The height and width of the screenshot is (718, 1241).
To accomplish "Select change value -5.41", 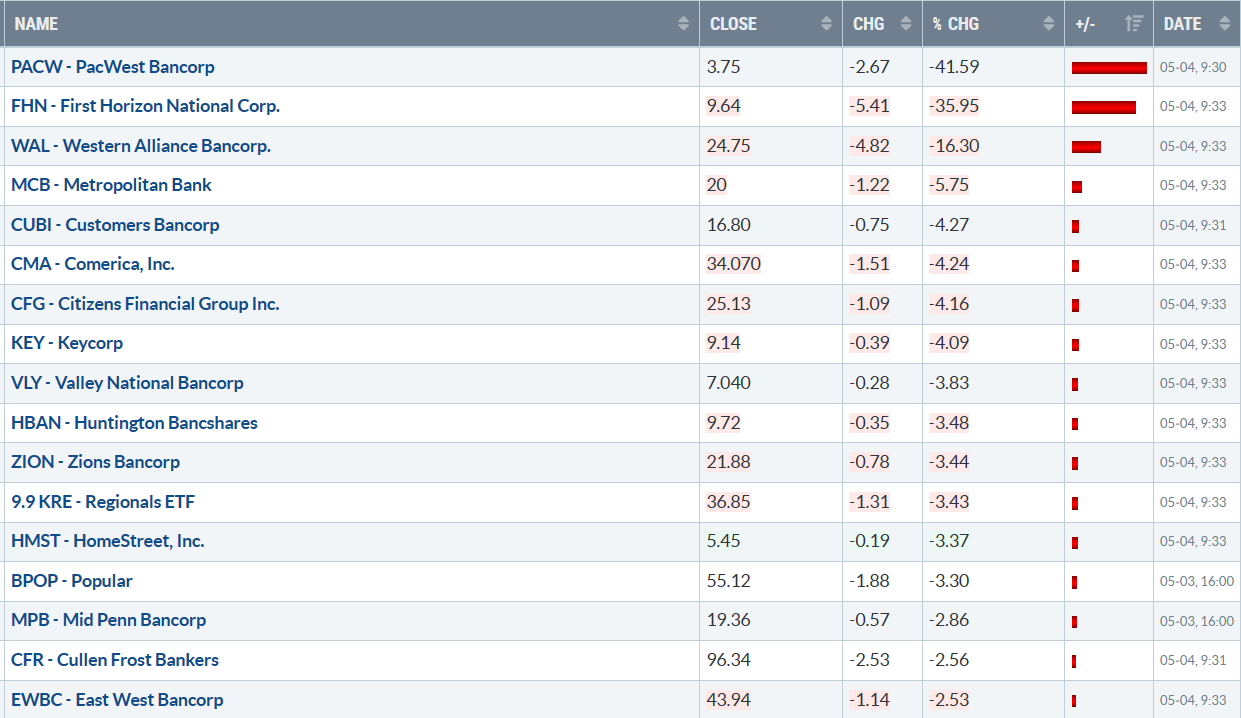I will (x=869, y=106).
